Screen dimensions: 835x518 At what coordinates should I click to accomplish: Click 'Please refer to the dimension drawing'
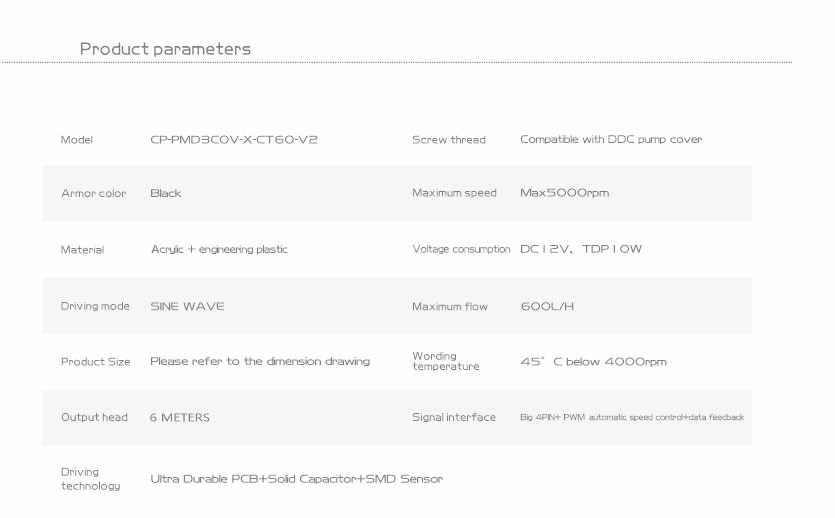tap(259, 361)
